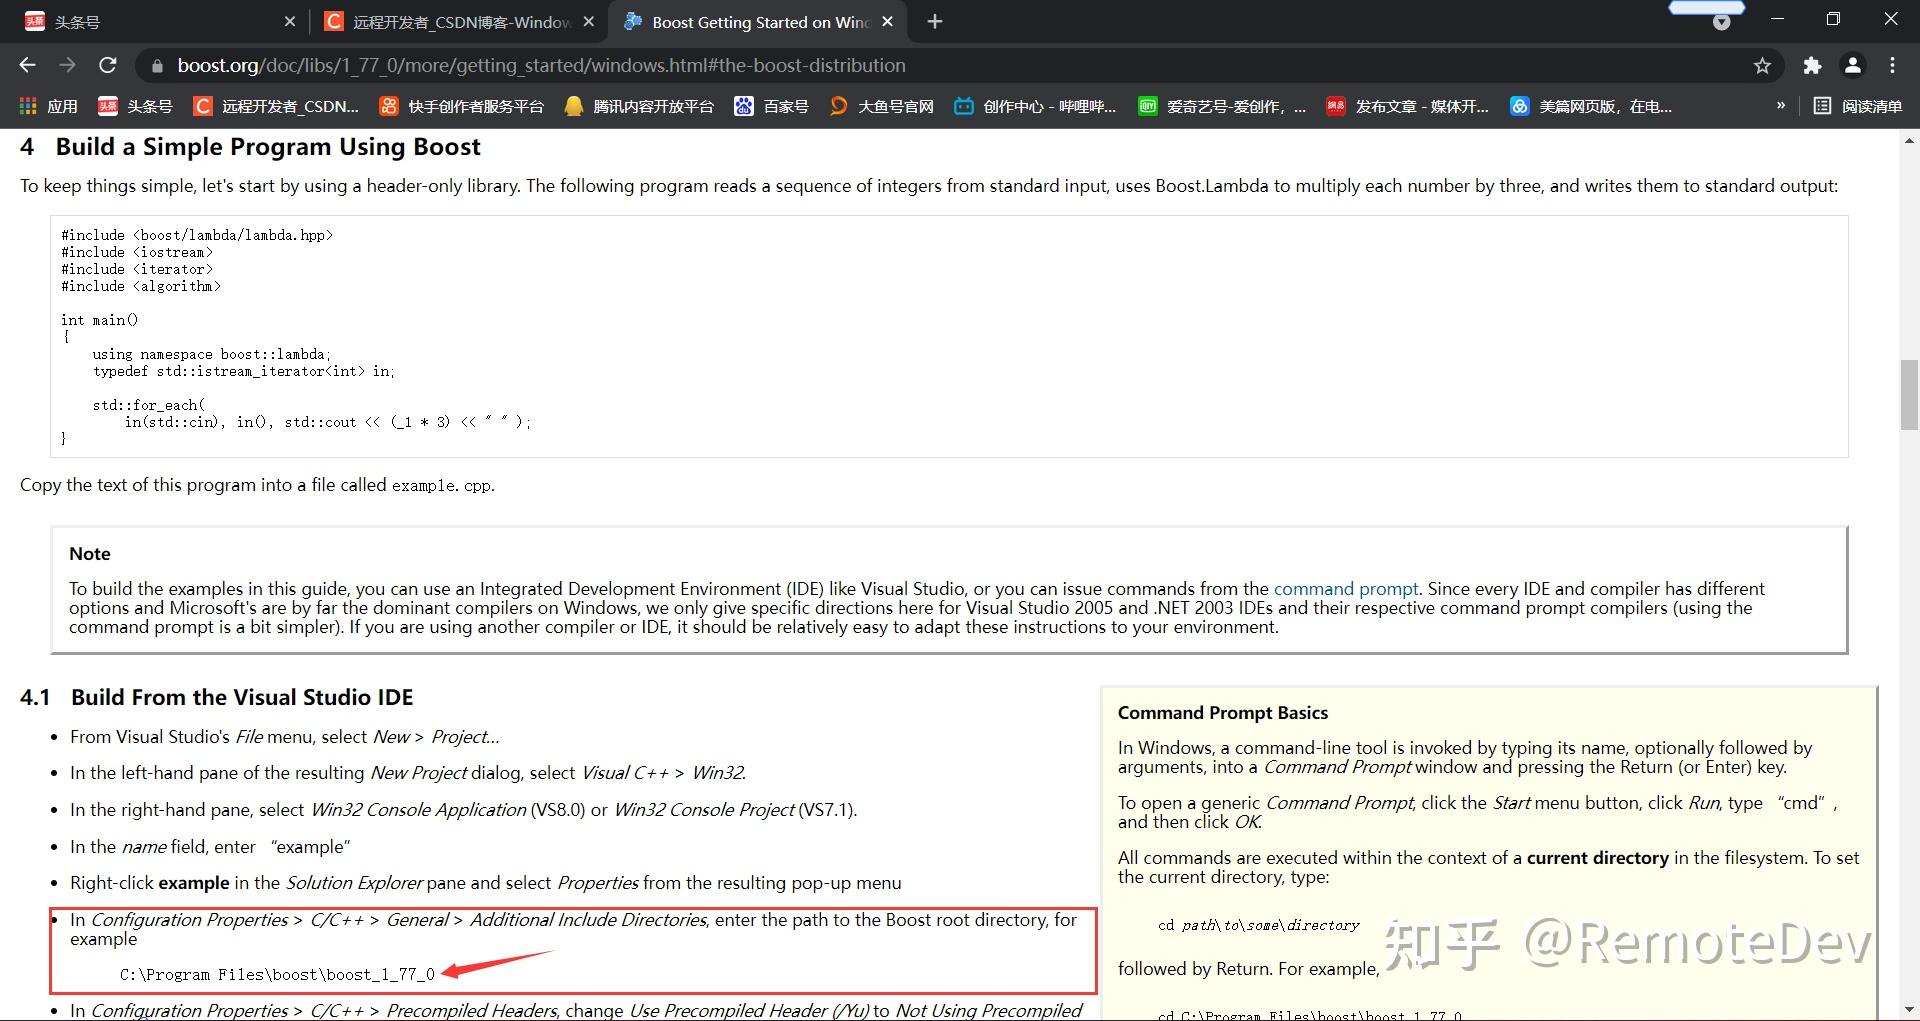Open the 创作中心-哔哩哔哩 bookmark
Screen dimensions: 1920x1021
1034,106
